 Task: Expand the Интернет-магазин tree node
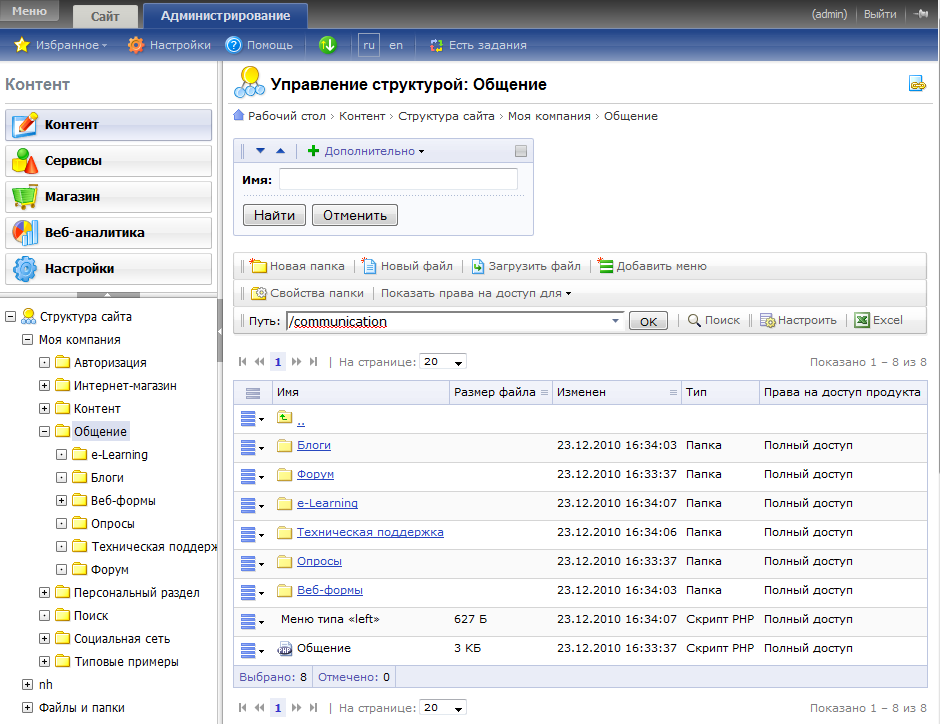[44, 385]
